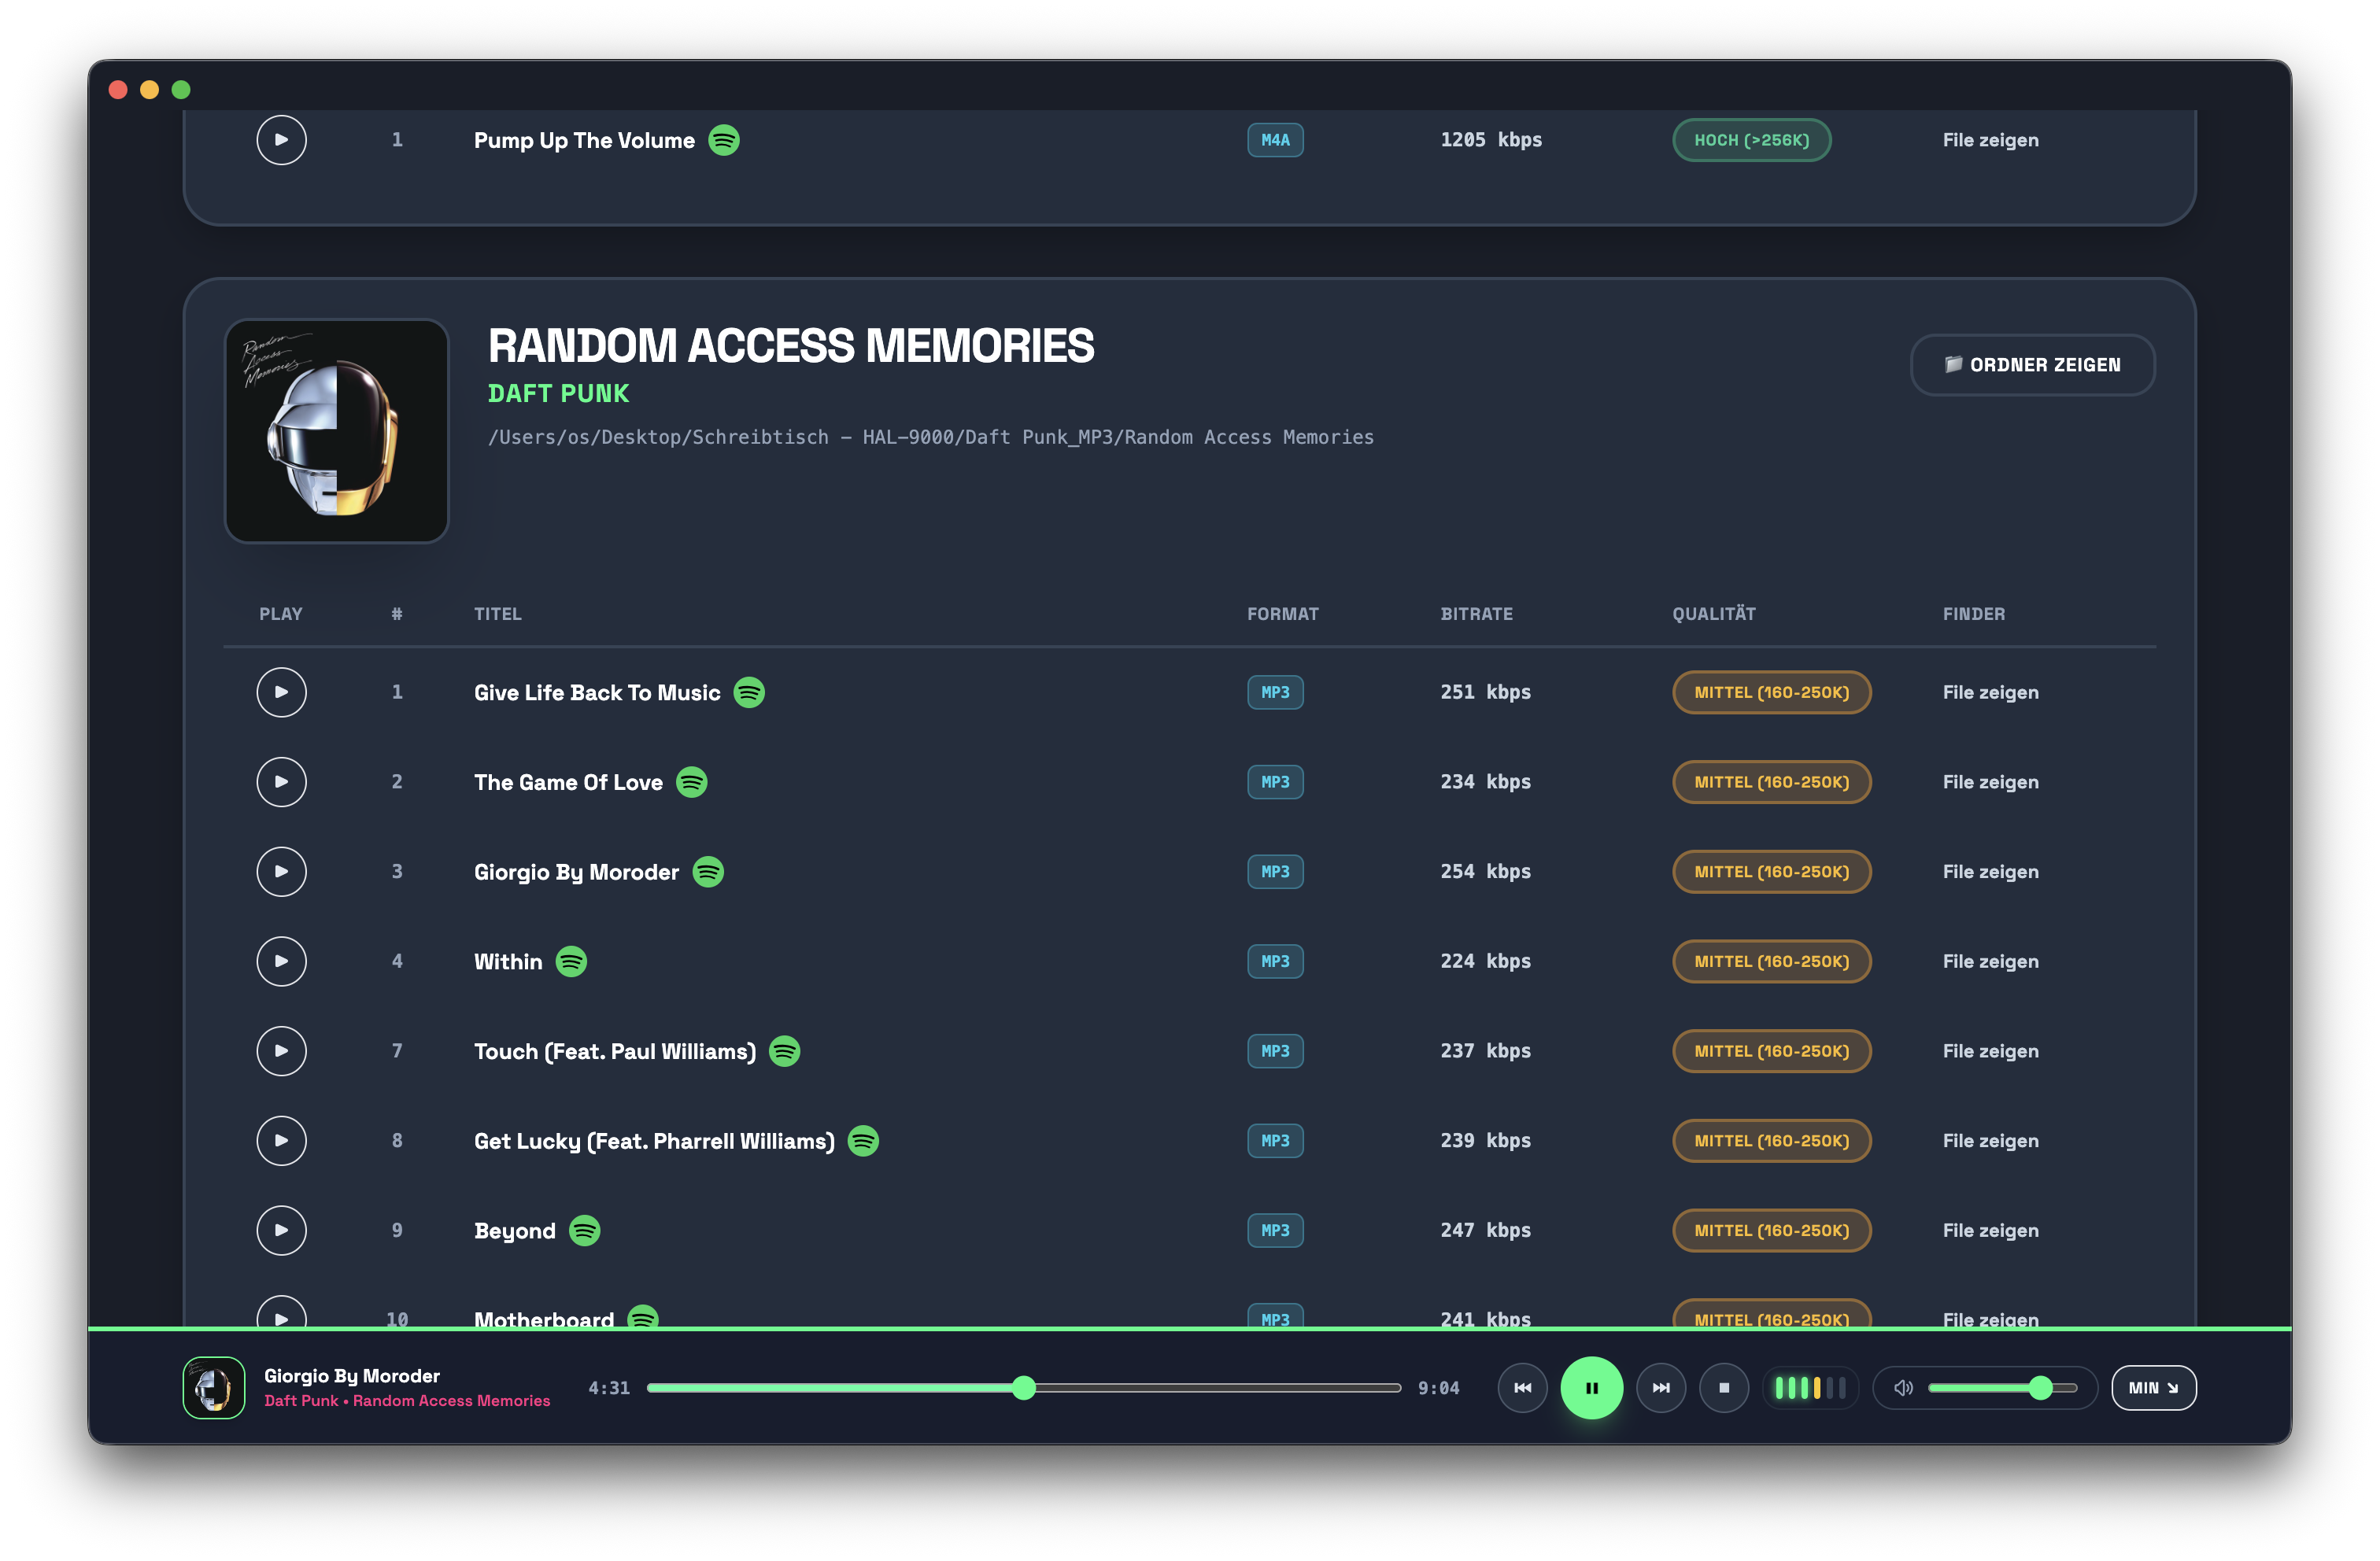Click ORDNER ZEIGEN folder button
Viewport: 2380px width, 1561px height.
(x=2033, y=365)
